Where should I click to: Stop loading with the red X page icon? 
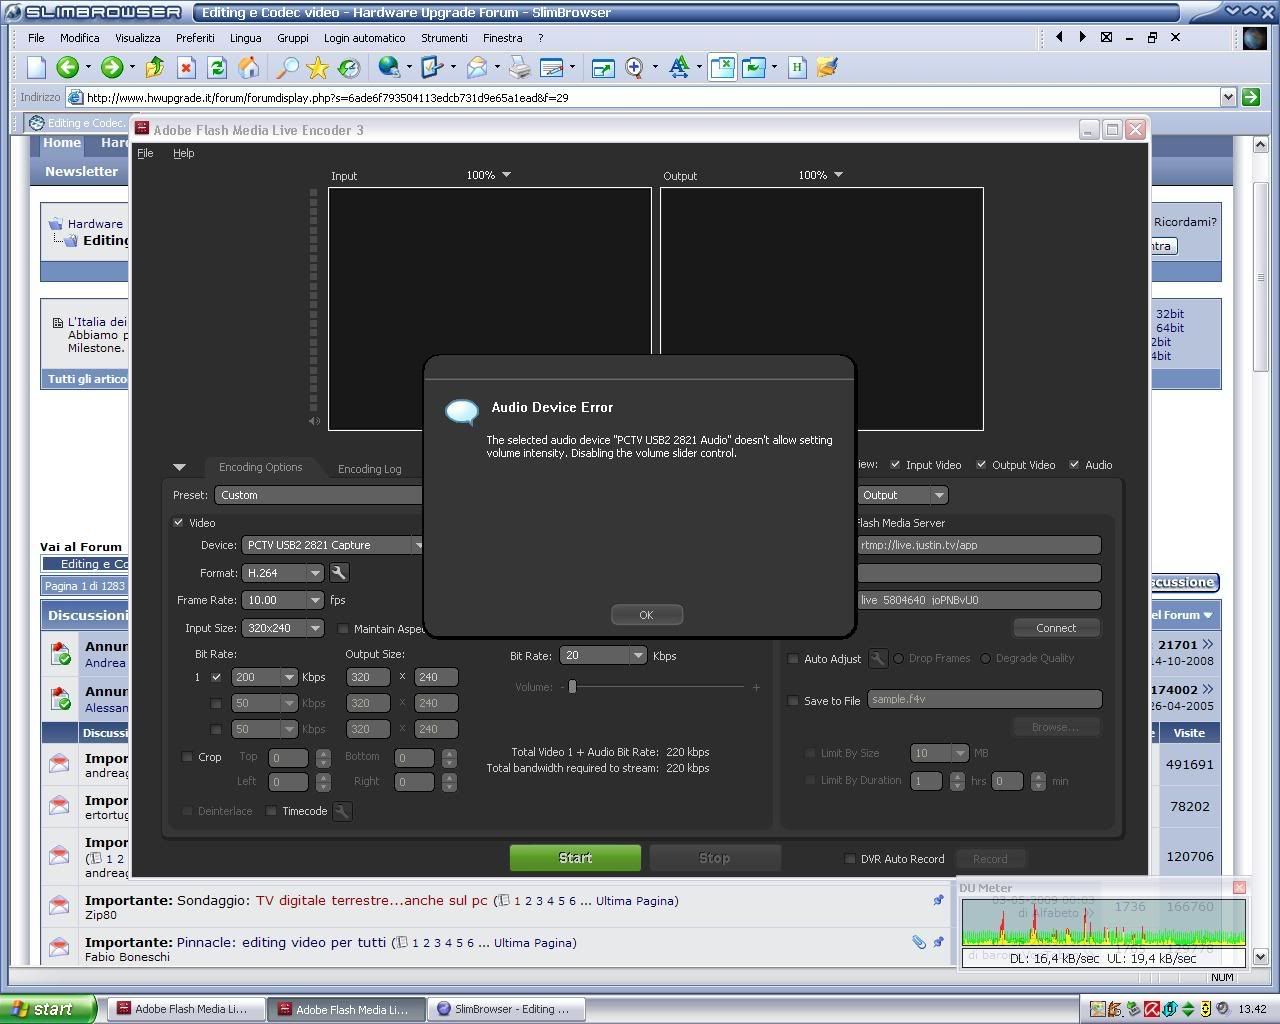coord(185,67)
